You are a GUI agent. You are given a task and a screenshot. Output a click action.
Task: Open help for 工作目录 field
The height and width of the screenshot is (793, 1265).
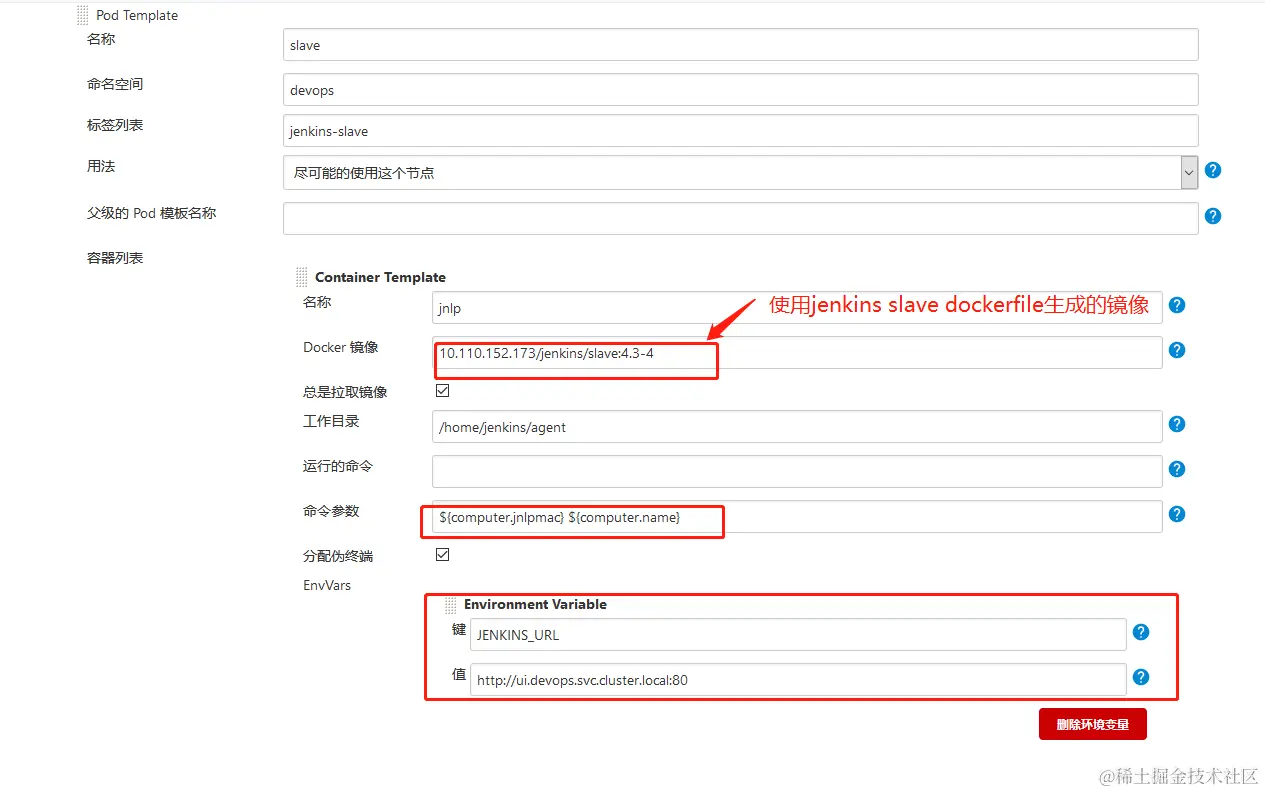[1177, 424]
